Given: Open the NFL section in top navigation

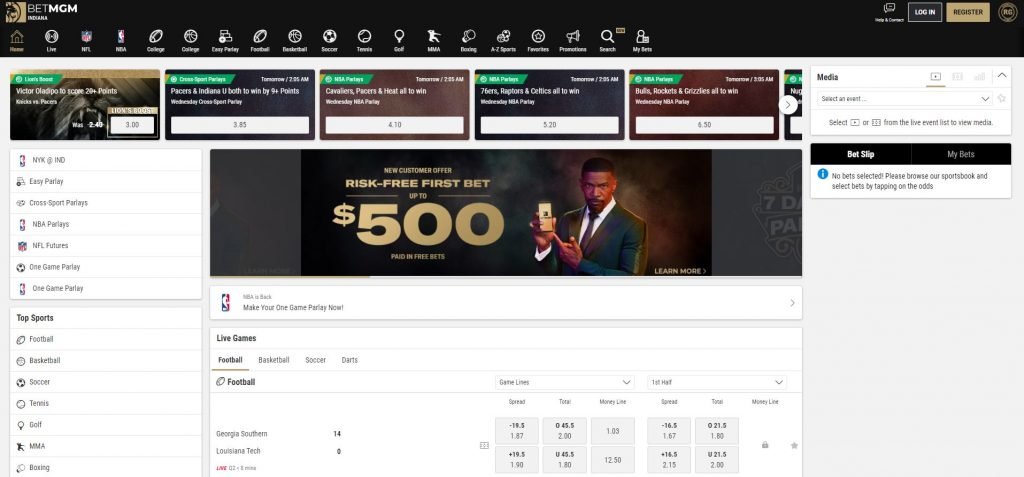Looking at the screenshot, I should [x=86, y=40].
